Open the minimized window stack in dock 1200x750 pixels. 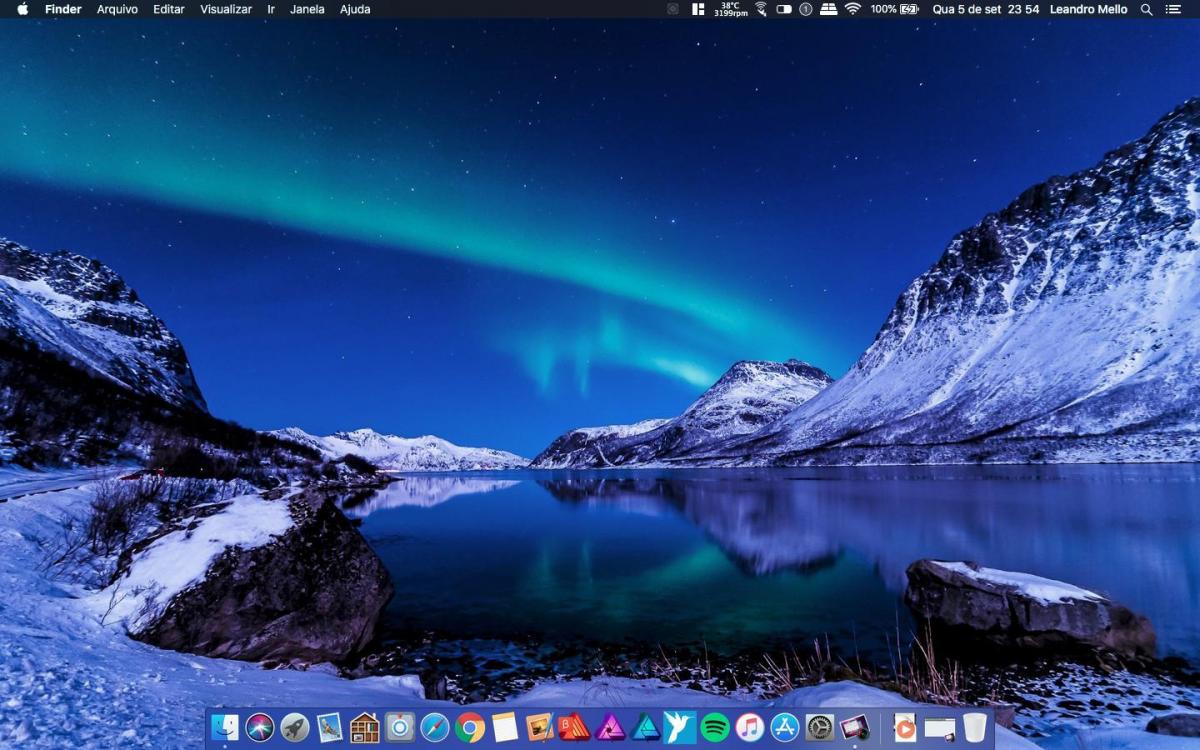940,728
